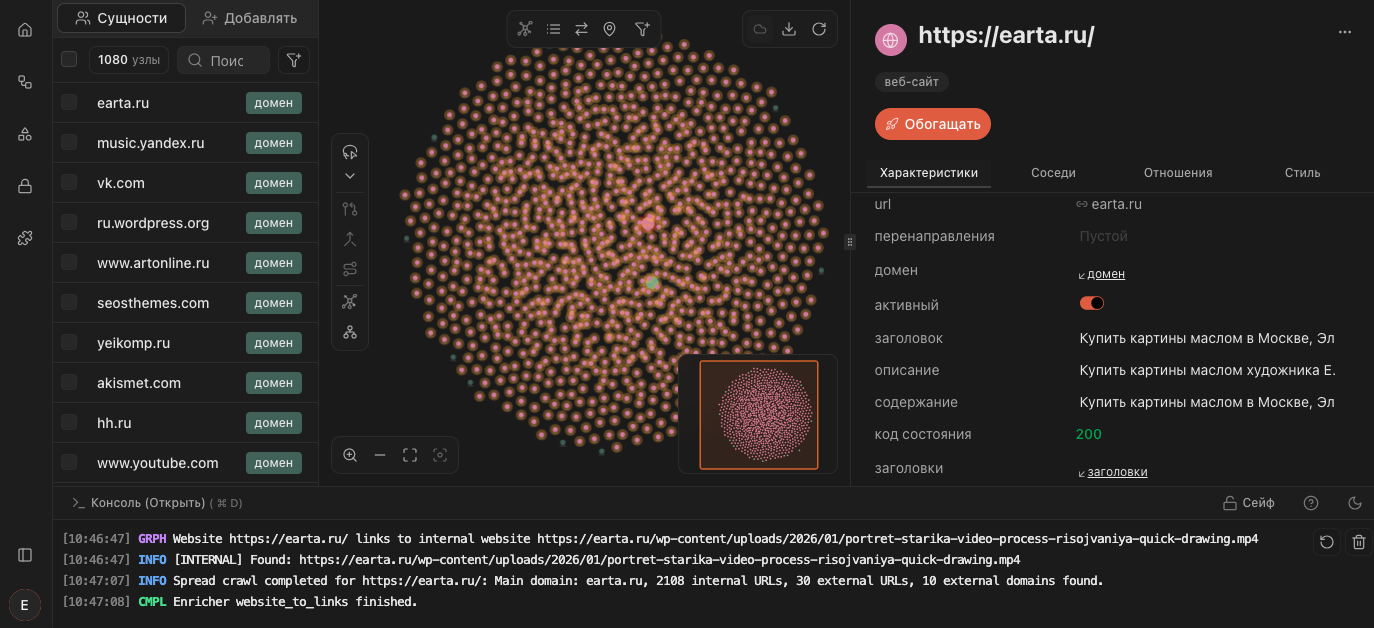Screen dimensions: 1374x628
Task: Open the three-dot menu for https://earta.ru/
Action: point(1345,32)
